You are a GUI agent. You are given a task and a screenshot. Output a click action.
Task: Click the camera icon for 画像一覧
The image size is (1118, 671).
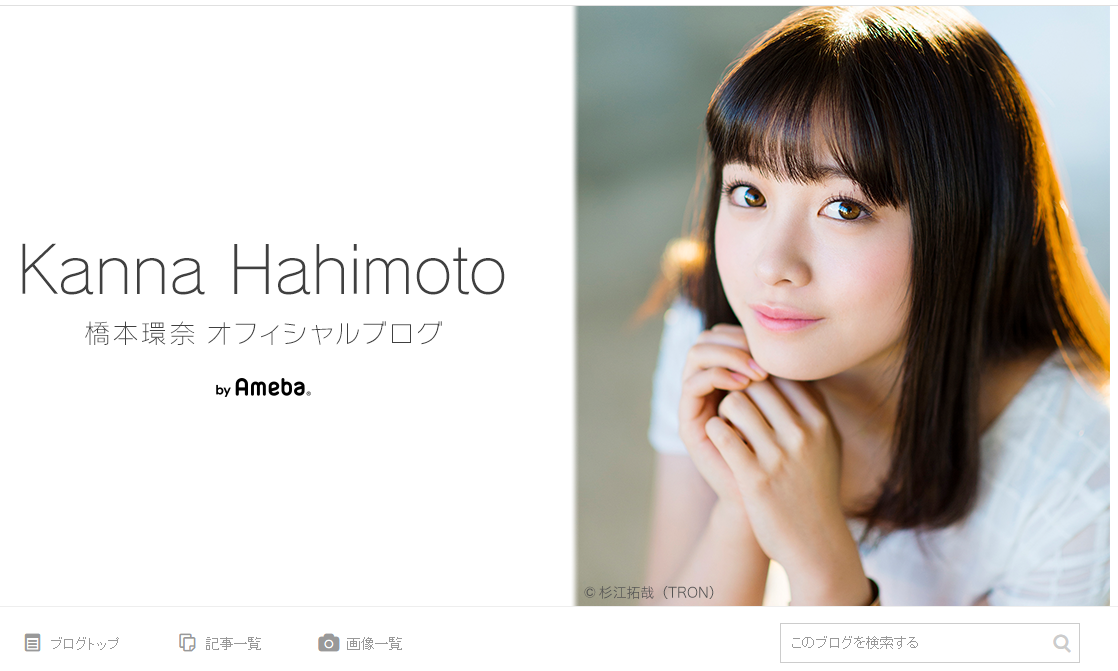click(x=328, y=642)
